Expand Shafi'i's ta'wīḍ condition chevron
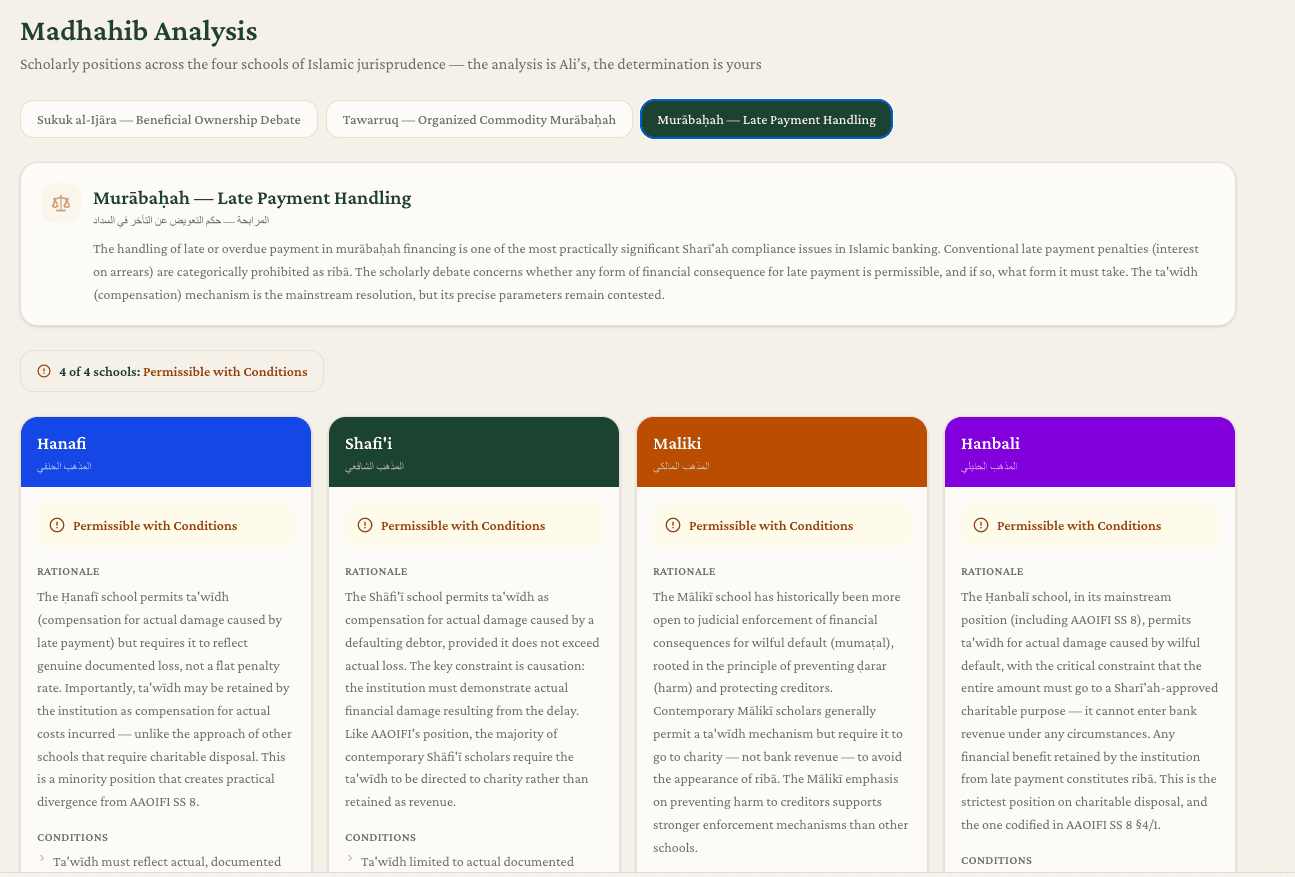 350,861
